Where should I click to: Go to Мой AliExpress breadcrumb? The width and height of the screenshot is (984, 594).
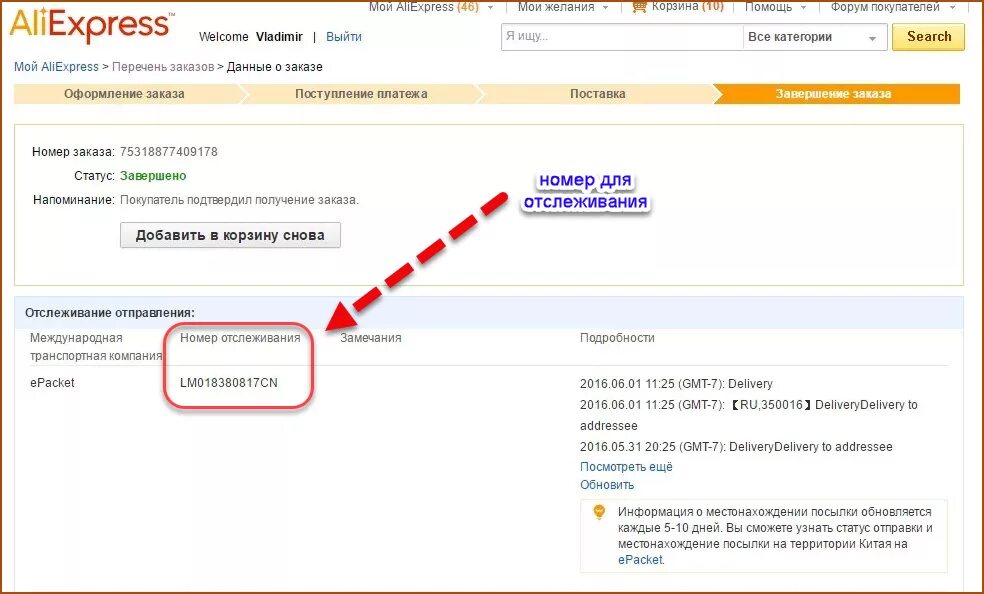(x=56, y=67)
